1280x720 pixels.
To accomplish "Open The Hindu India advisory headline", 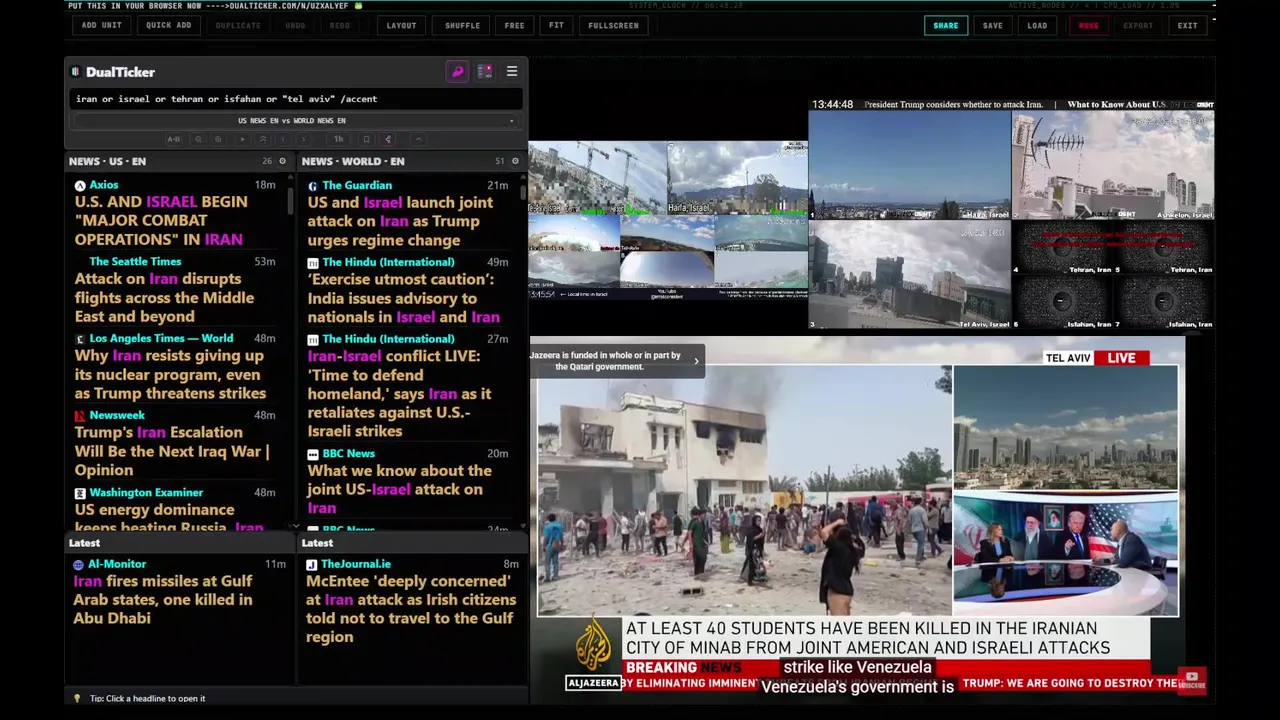I will point(403,298).
